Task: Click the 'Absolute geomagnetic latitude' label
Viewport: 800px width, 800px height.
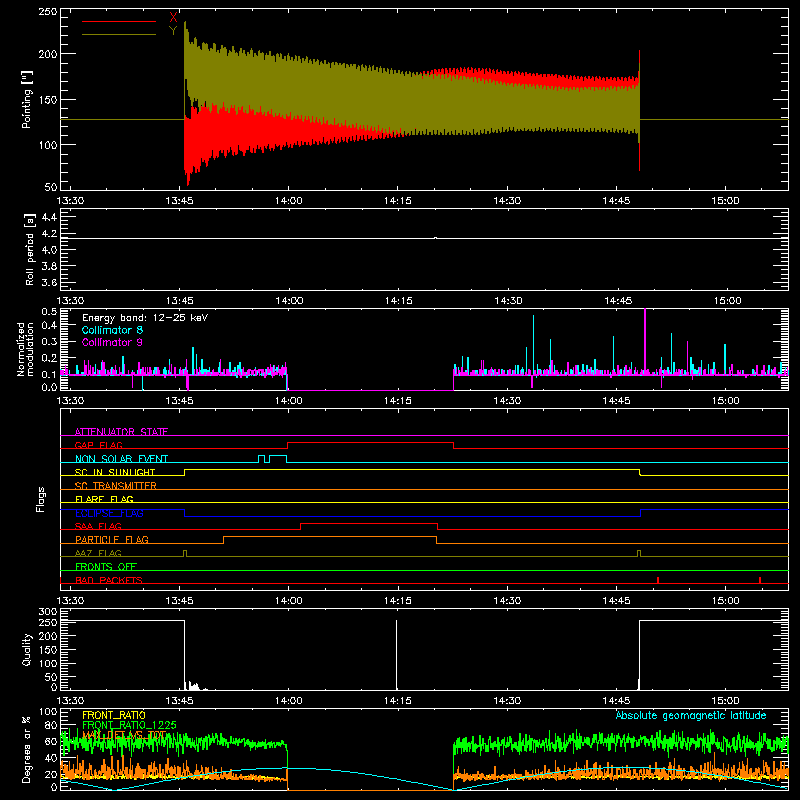Action: [691, 715]
